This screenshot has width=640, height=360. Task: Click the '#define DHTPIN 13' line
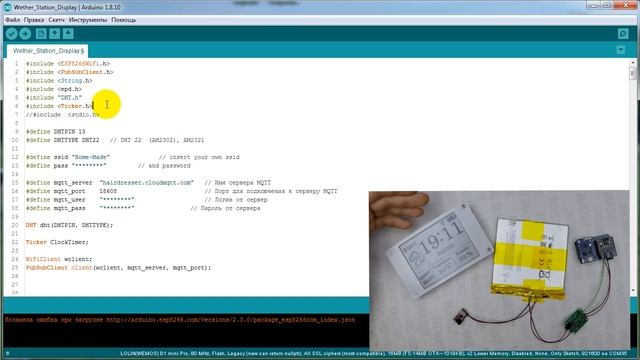pos(56,131)
